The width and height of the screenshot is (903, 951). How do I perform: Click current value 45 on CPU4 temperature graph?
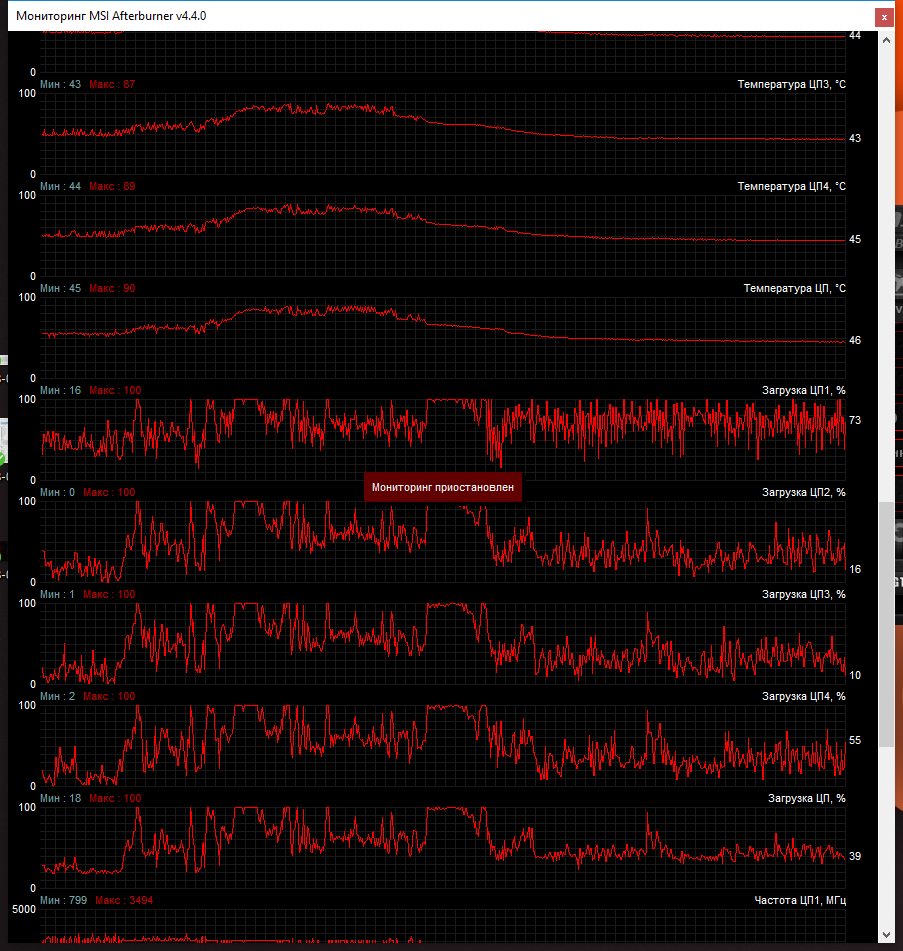854,240
